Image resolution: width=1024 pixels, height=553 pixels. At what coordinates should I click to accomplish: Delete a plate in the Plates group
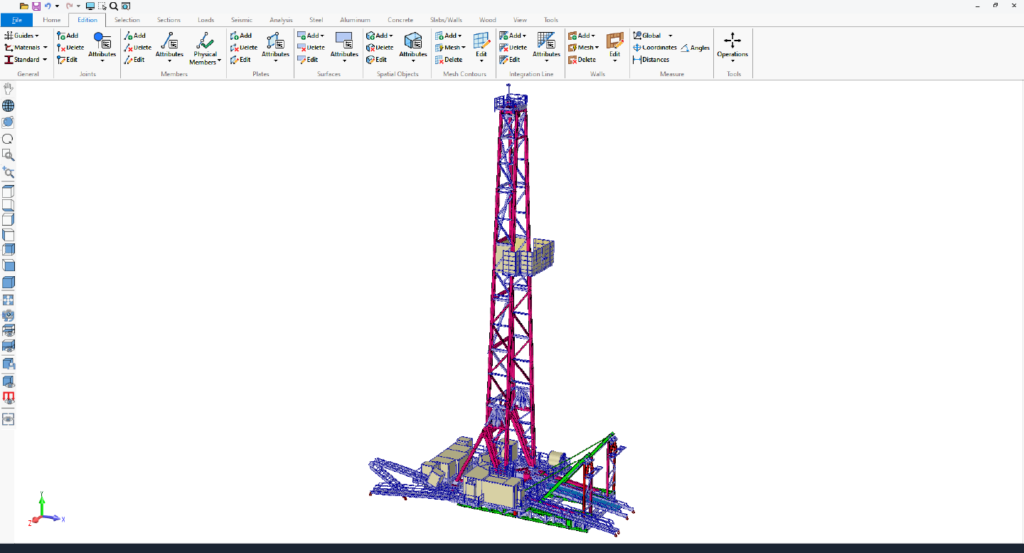244,48
